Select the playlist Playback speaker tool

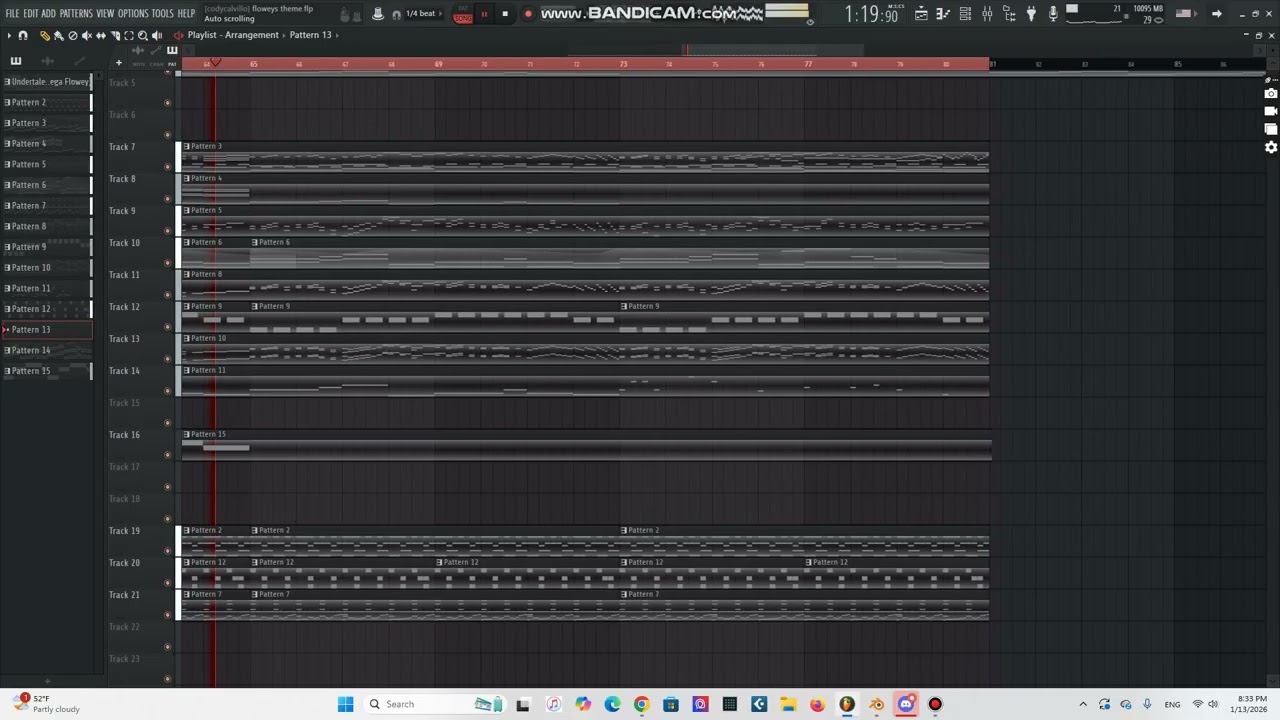coord(156,35)
